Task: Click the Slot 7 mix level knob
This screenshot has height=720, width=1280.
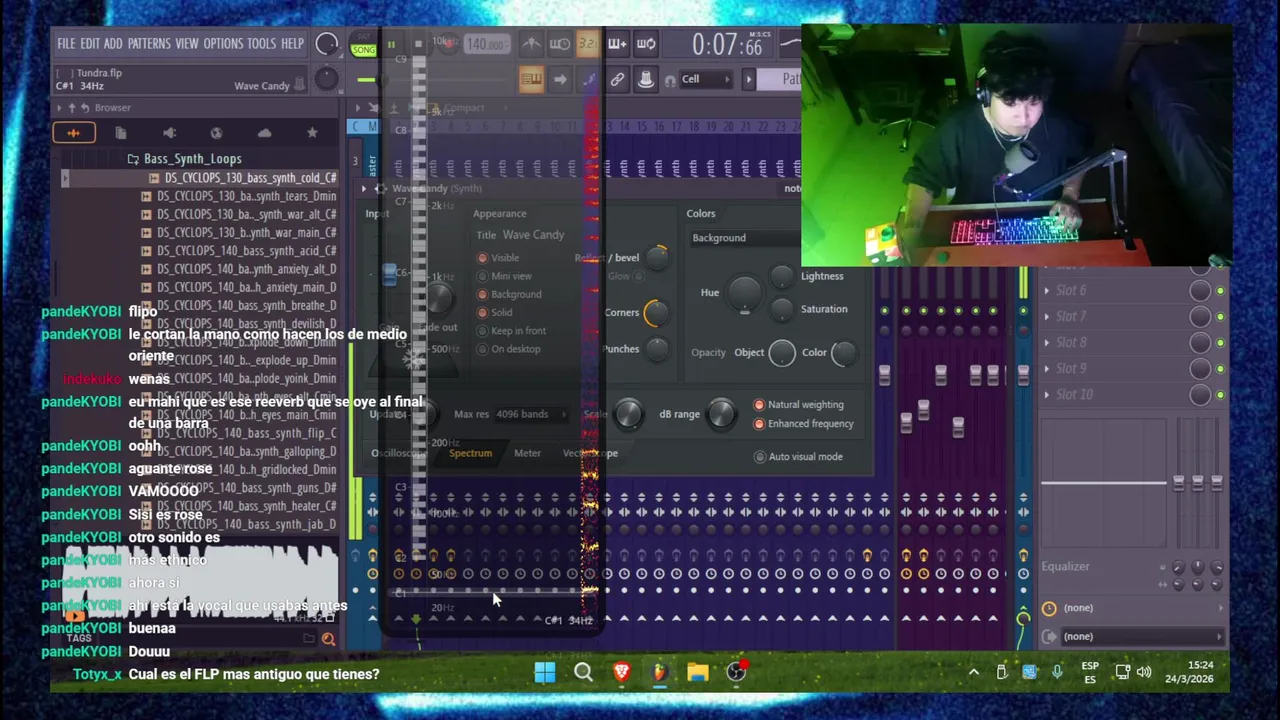Action: 1200,317
